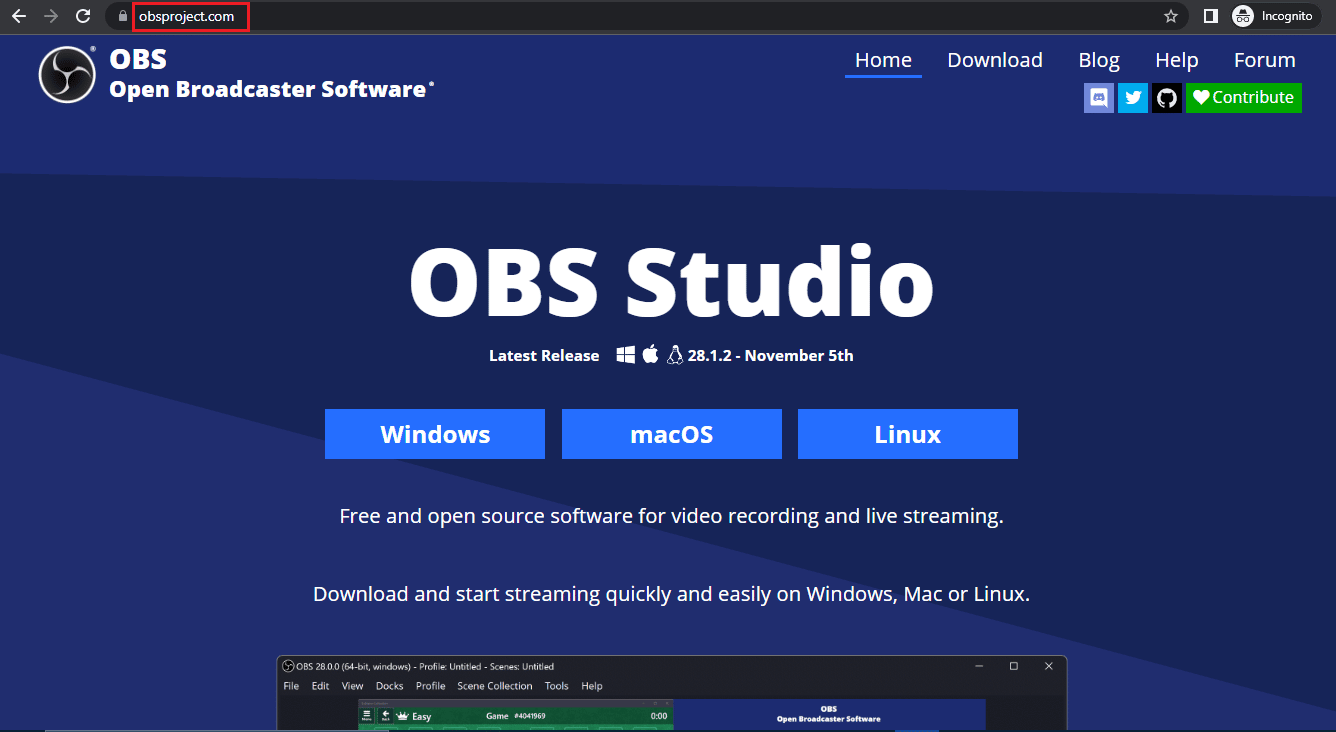Download OBS using the Linux button
This screenshot has height=732, width=1336.
pos(908,434)
